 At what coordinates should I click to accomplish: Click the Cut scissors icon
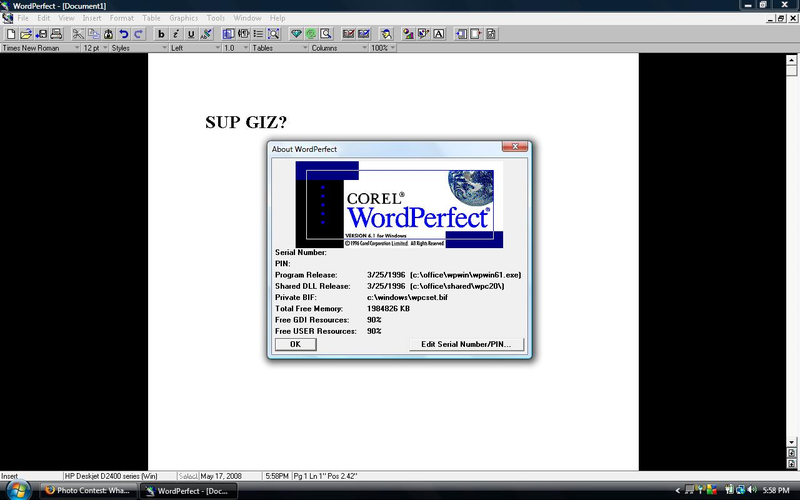pyautogui.click(x=78, y=34)
